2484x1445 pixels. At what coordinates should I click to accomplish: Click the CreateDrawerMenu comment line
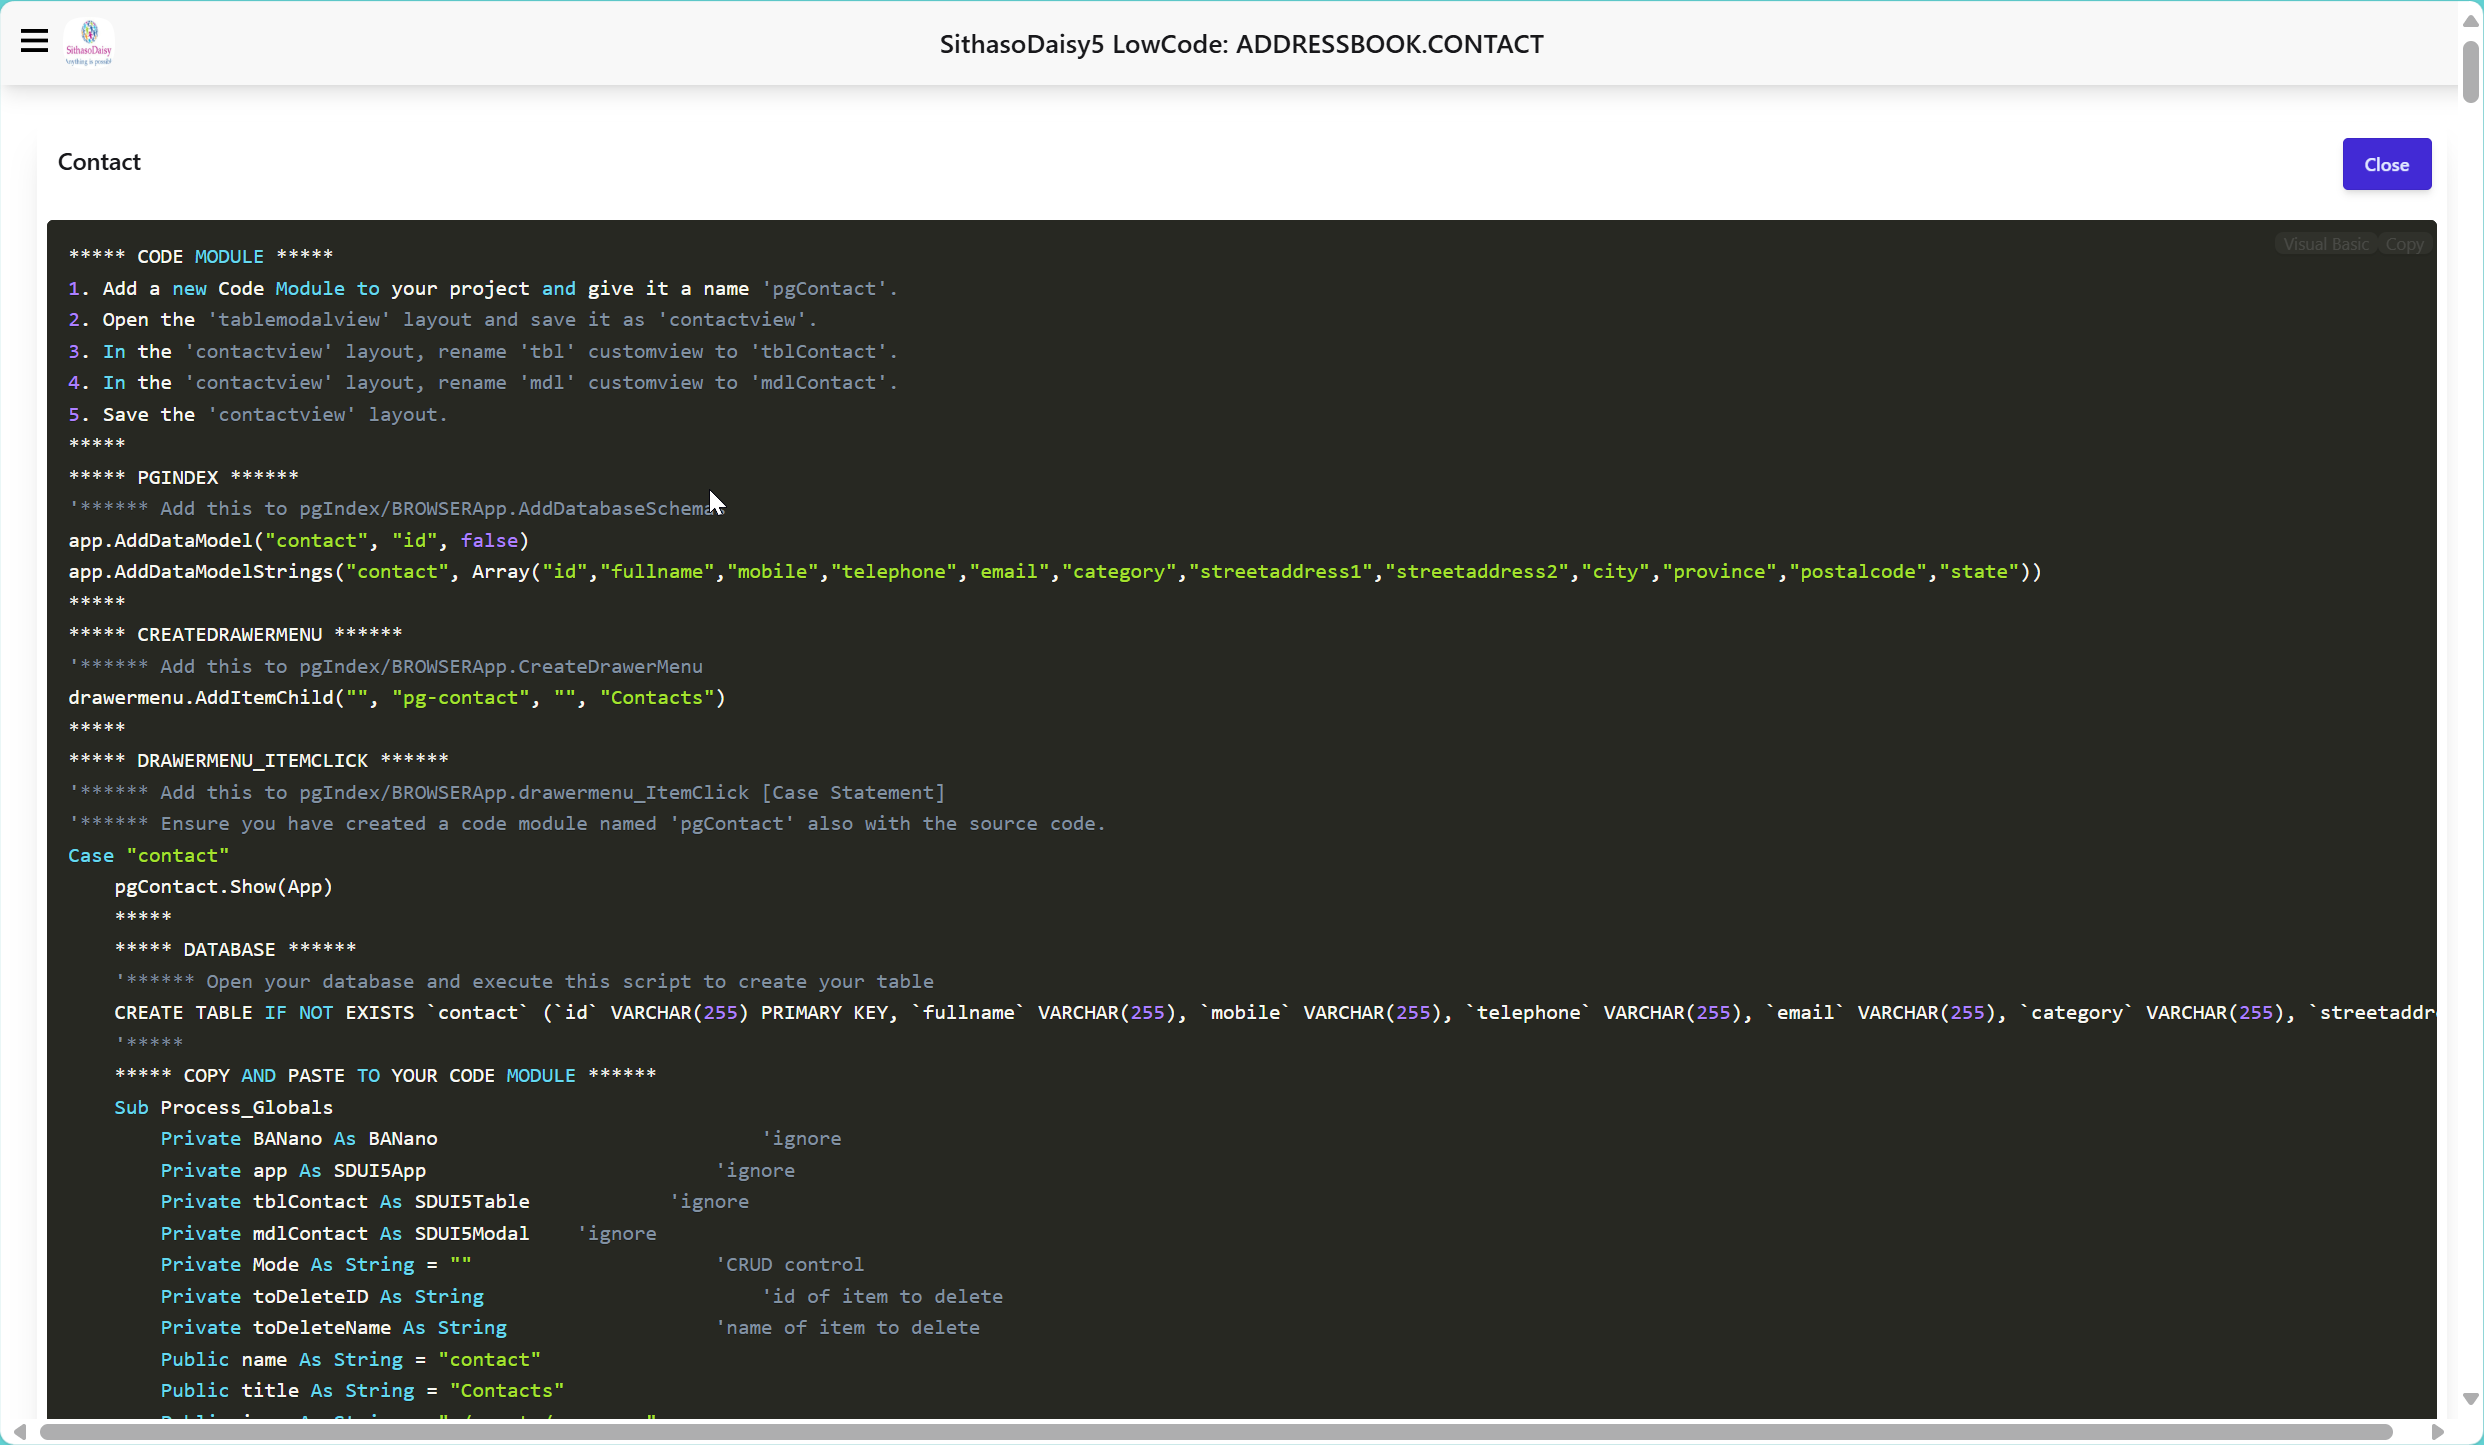pyautogui.click(x=386, y=666)
